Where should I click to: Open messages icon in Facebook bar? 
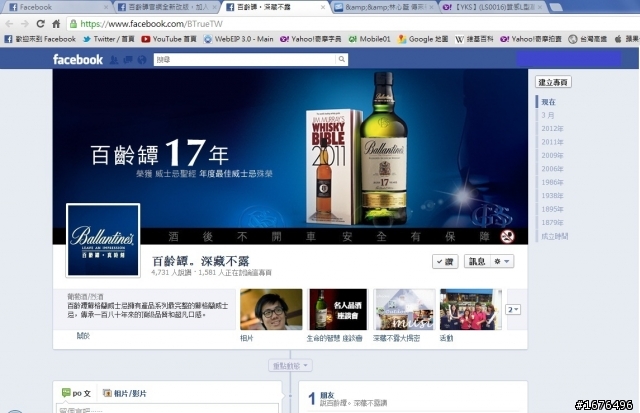pos(128,60)
